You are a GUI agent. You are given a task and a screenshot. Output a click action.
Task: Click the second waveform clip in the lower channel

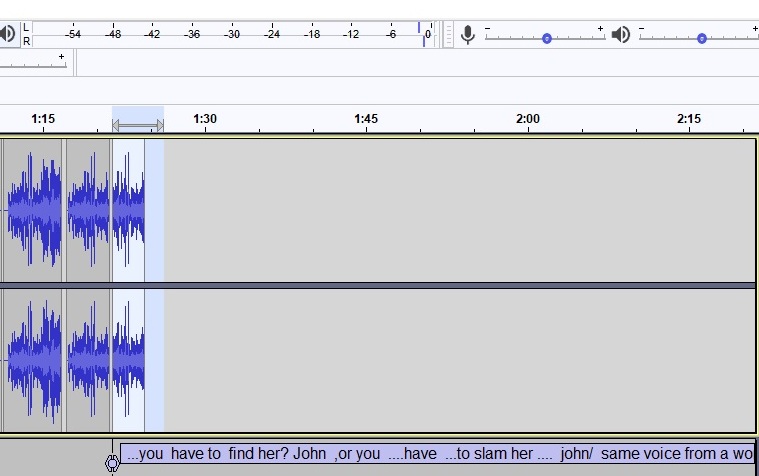click(88, 360)
